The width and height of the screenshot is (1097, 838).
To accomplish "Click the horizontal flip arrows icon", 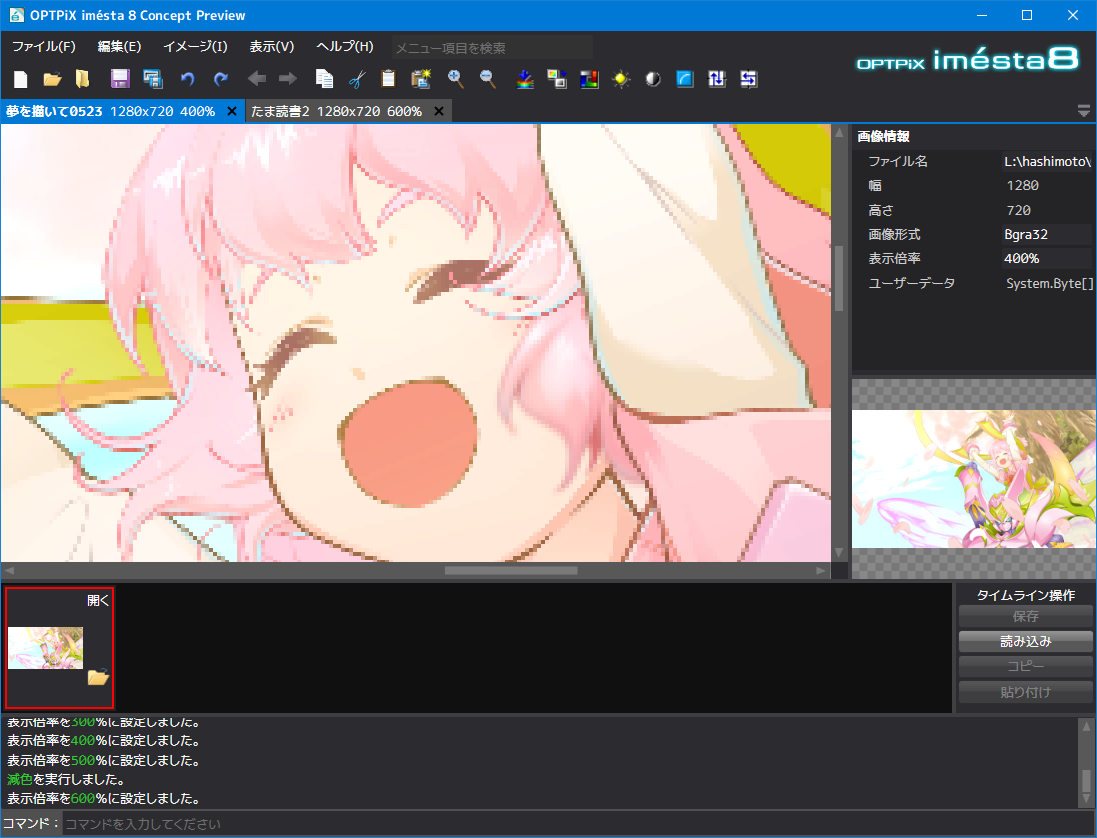I will pyautogui.click(x=749, y=79).
